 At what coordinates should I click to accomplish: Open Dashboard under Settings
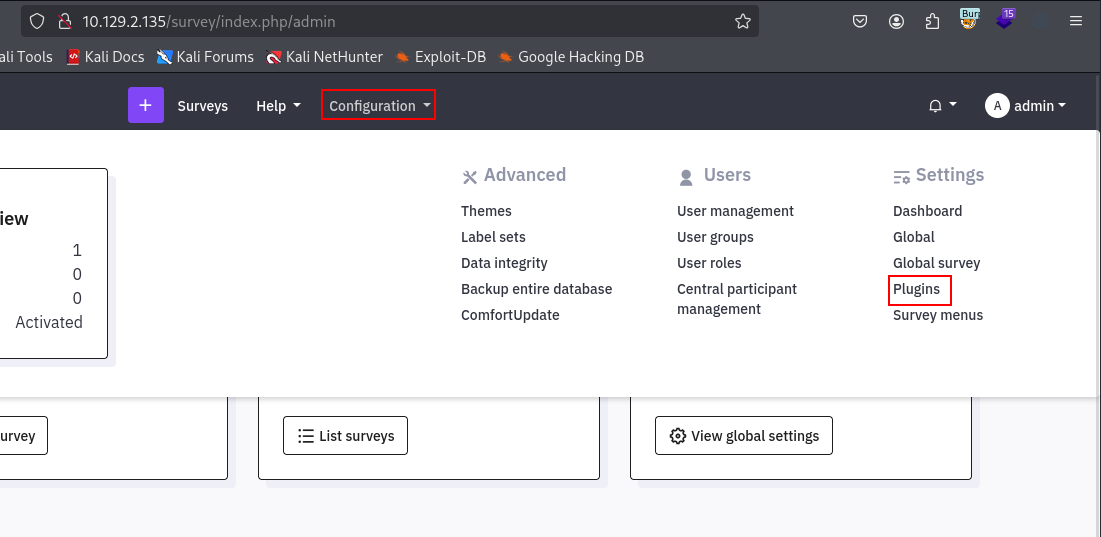click(928, 211)
